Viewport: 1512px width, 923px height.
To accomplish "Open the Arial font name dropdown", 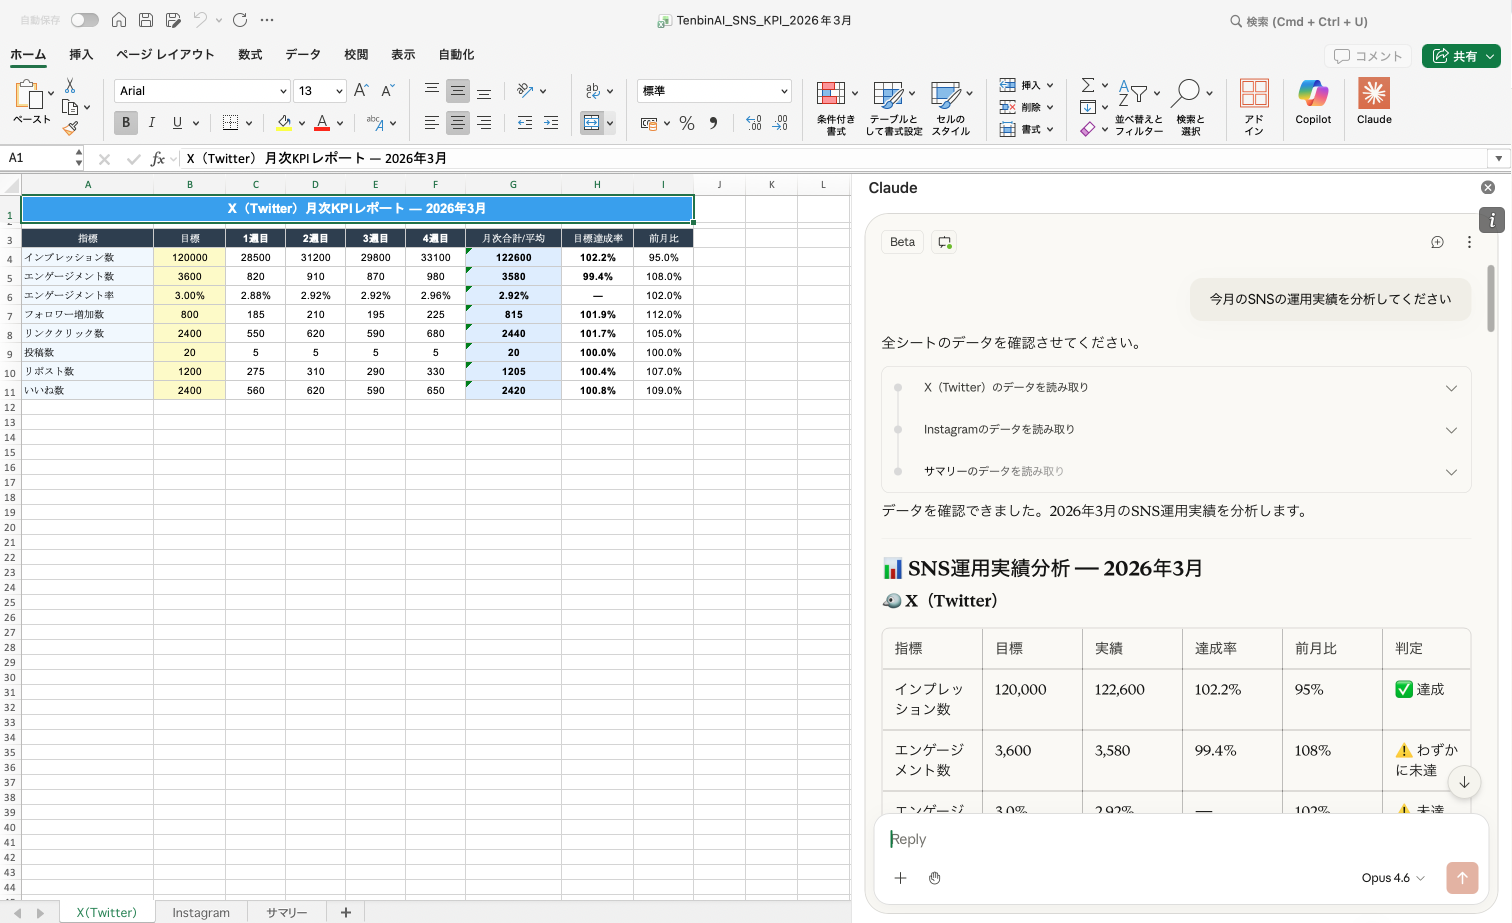I will 283,91.
